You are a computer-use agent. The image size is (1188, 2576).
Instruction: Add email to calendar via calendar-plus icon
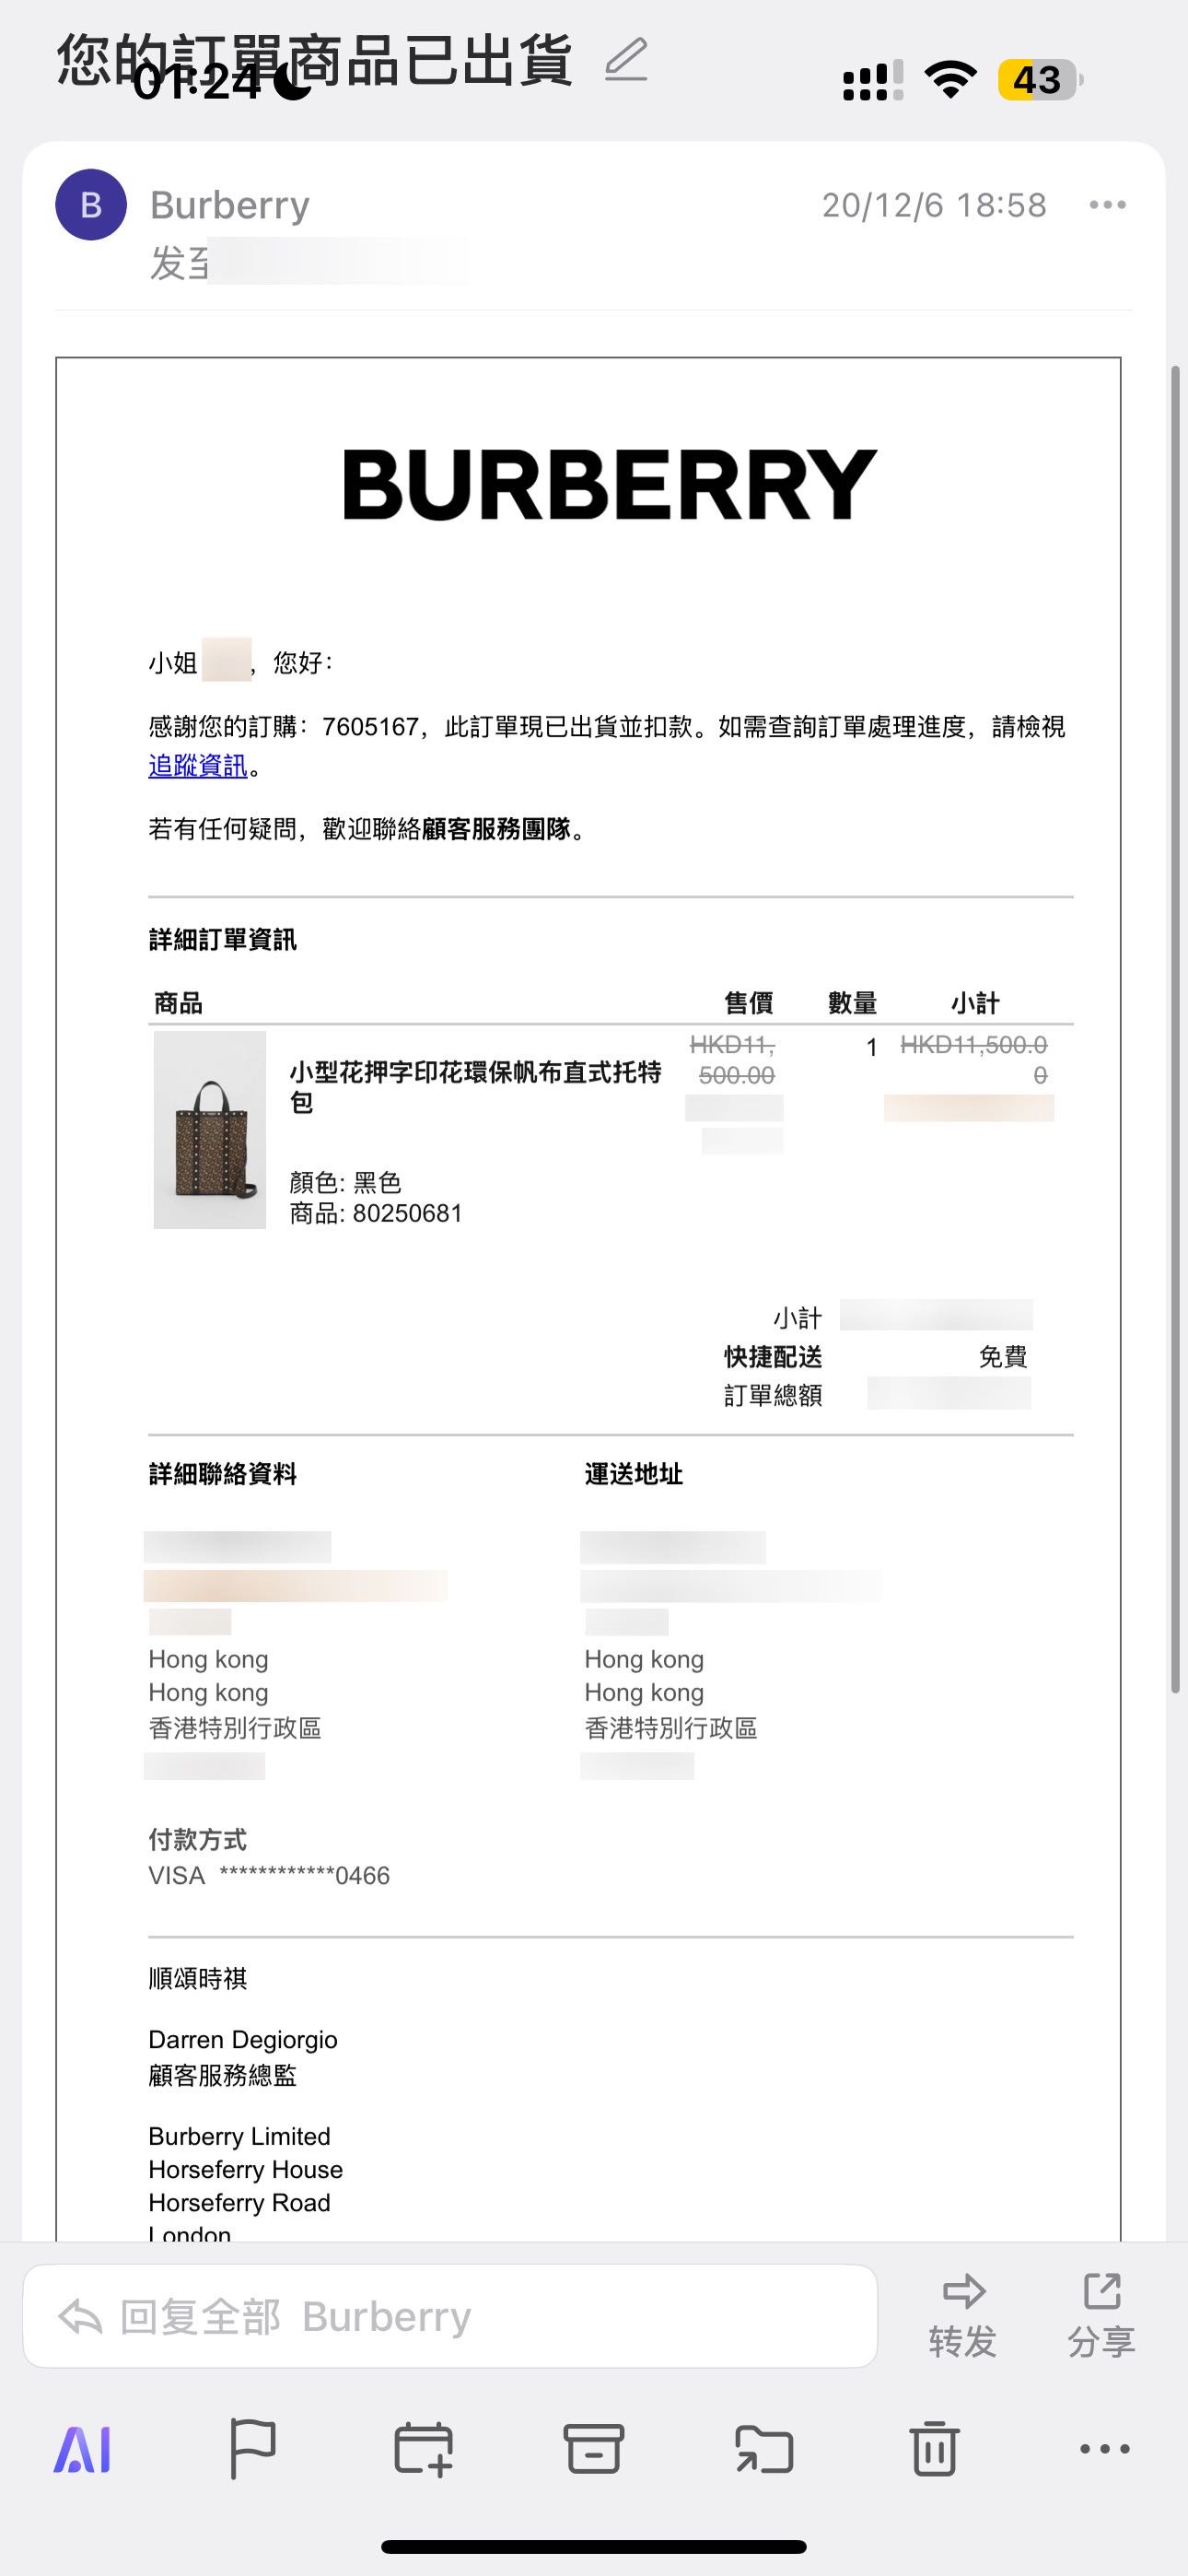coord(423,2449)
